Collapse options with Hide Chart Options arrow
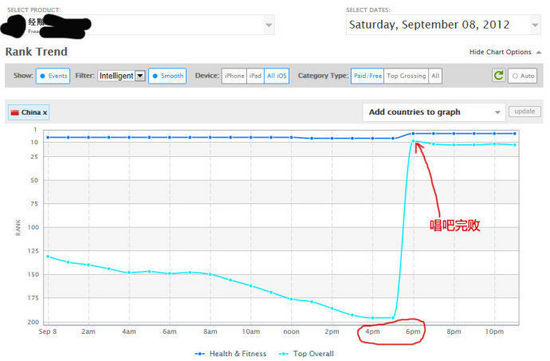 pyautogui.click(x=539, y=52)
